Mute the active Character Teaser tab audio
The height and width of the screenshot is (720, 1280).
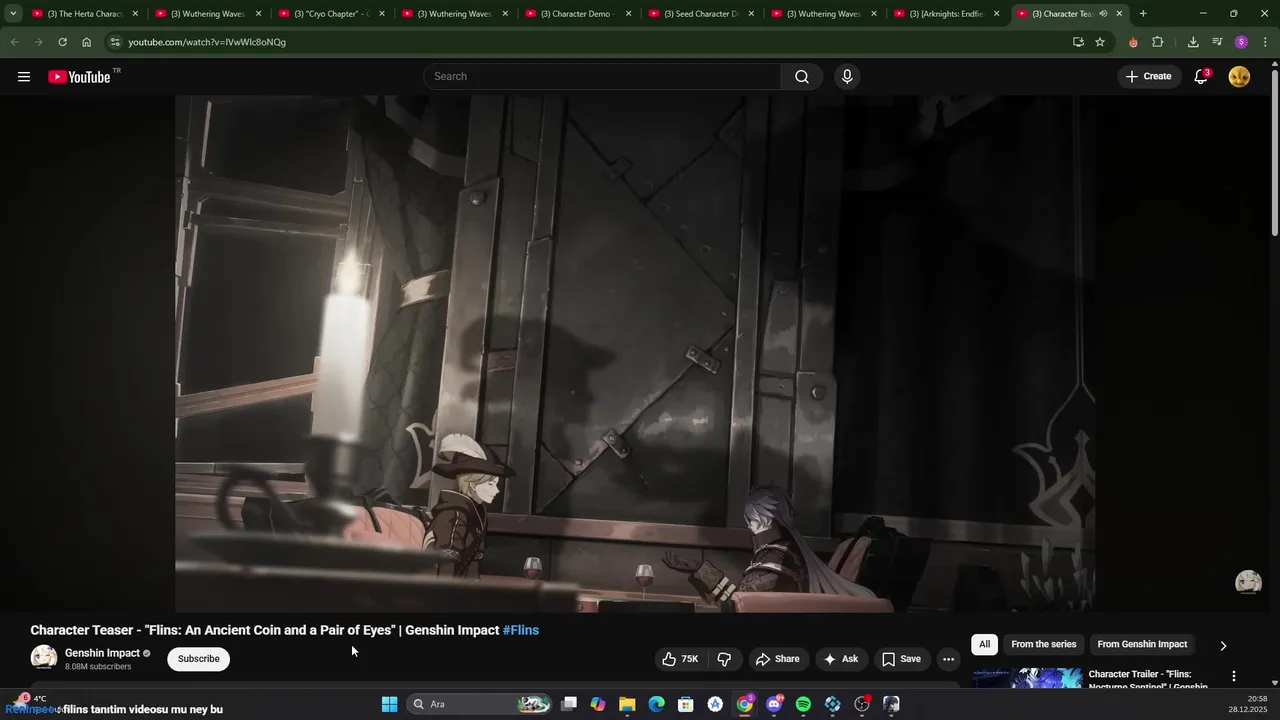tap(1103, 14)
